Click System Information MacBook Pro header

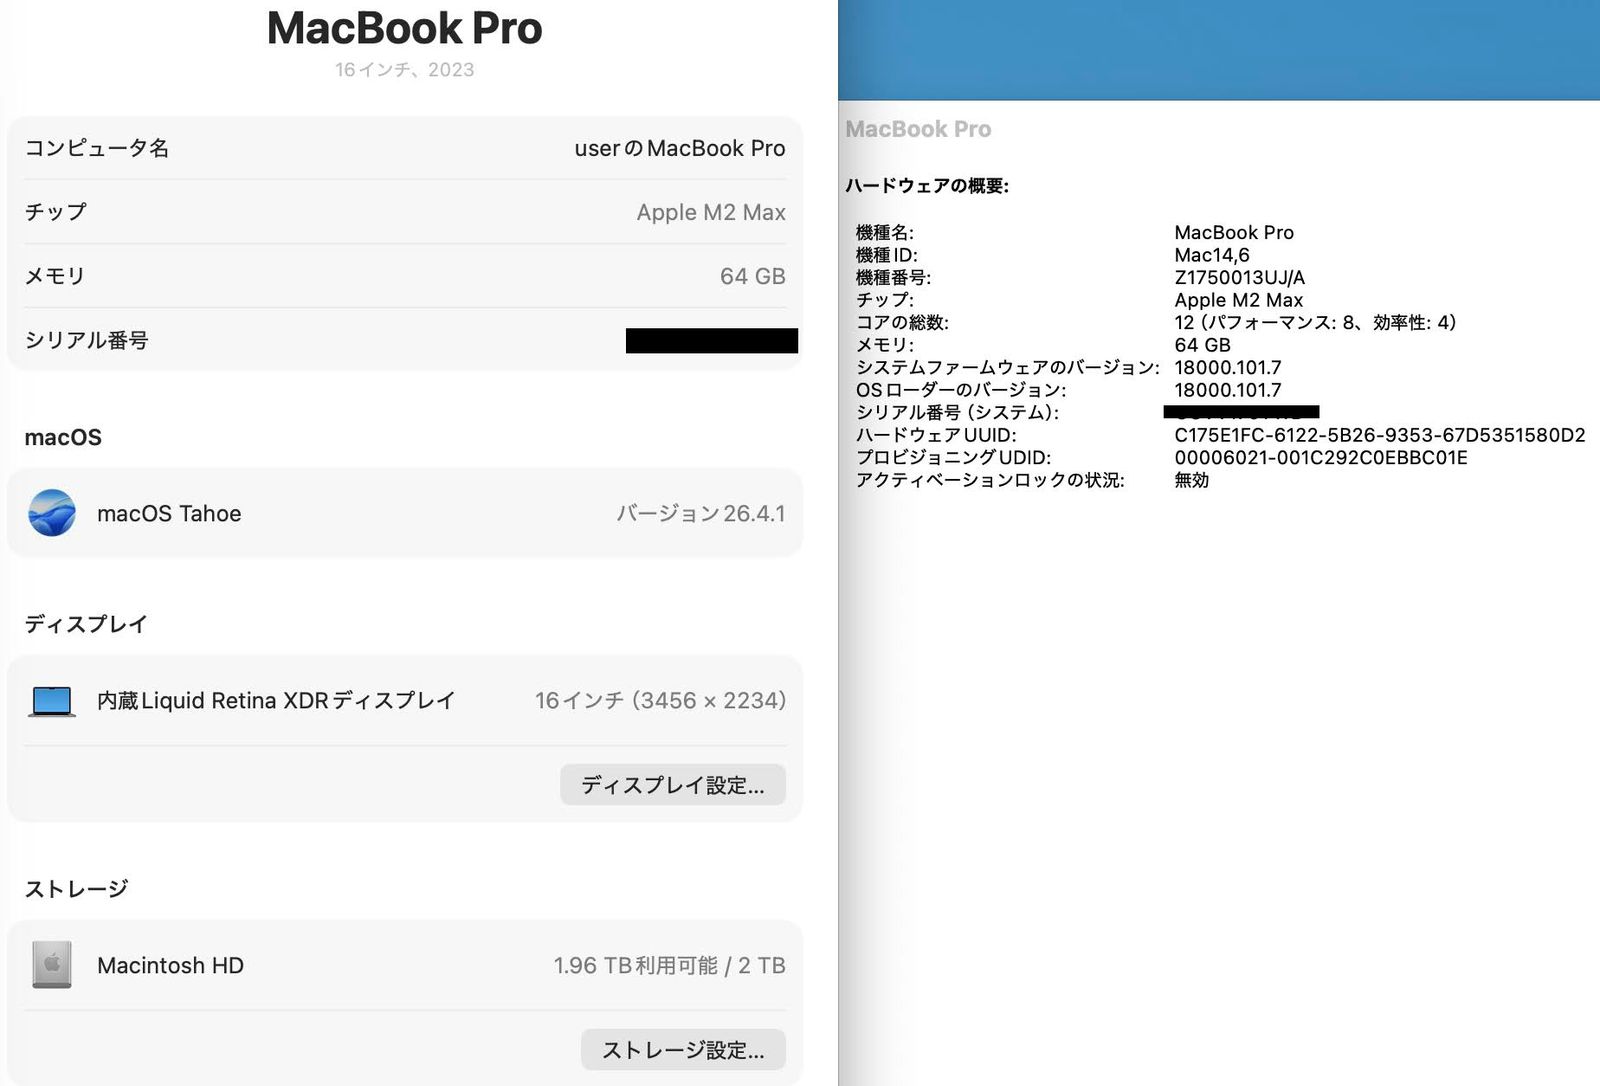918,129
